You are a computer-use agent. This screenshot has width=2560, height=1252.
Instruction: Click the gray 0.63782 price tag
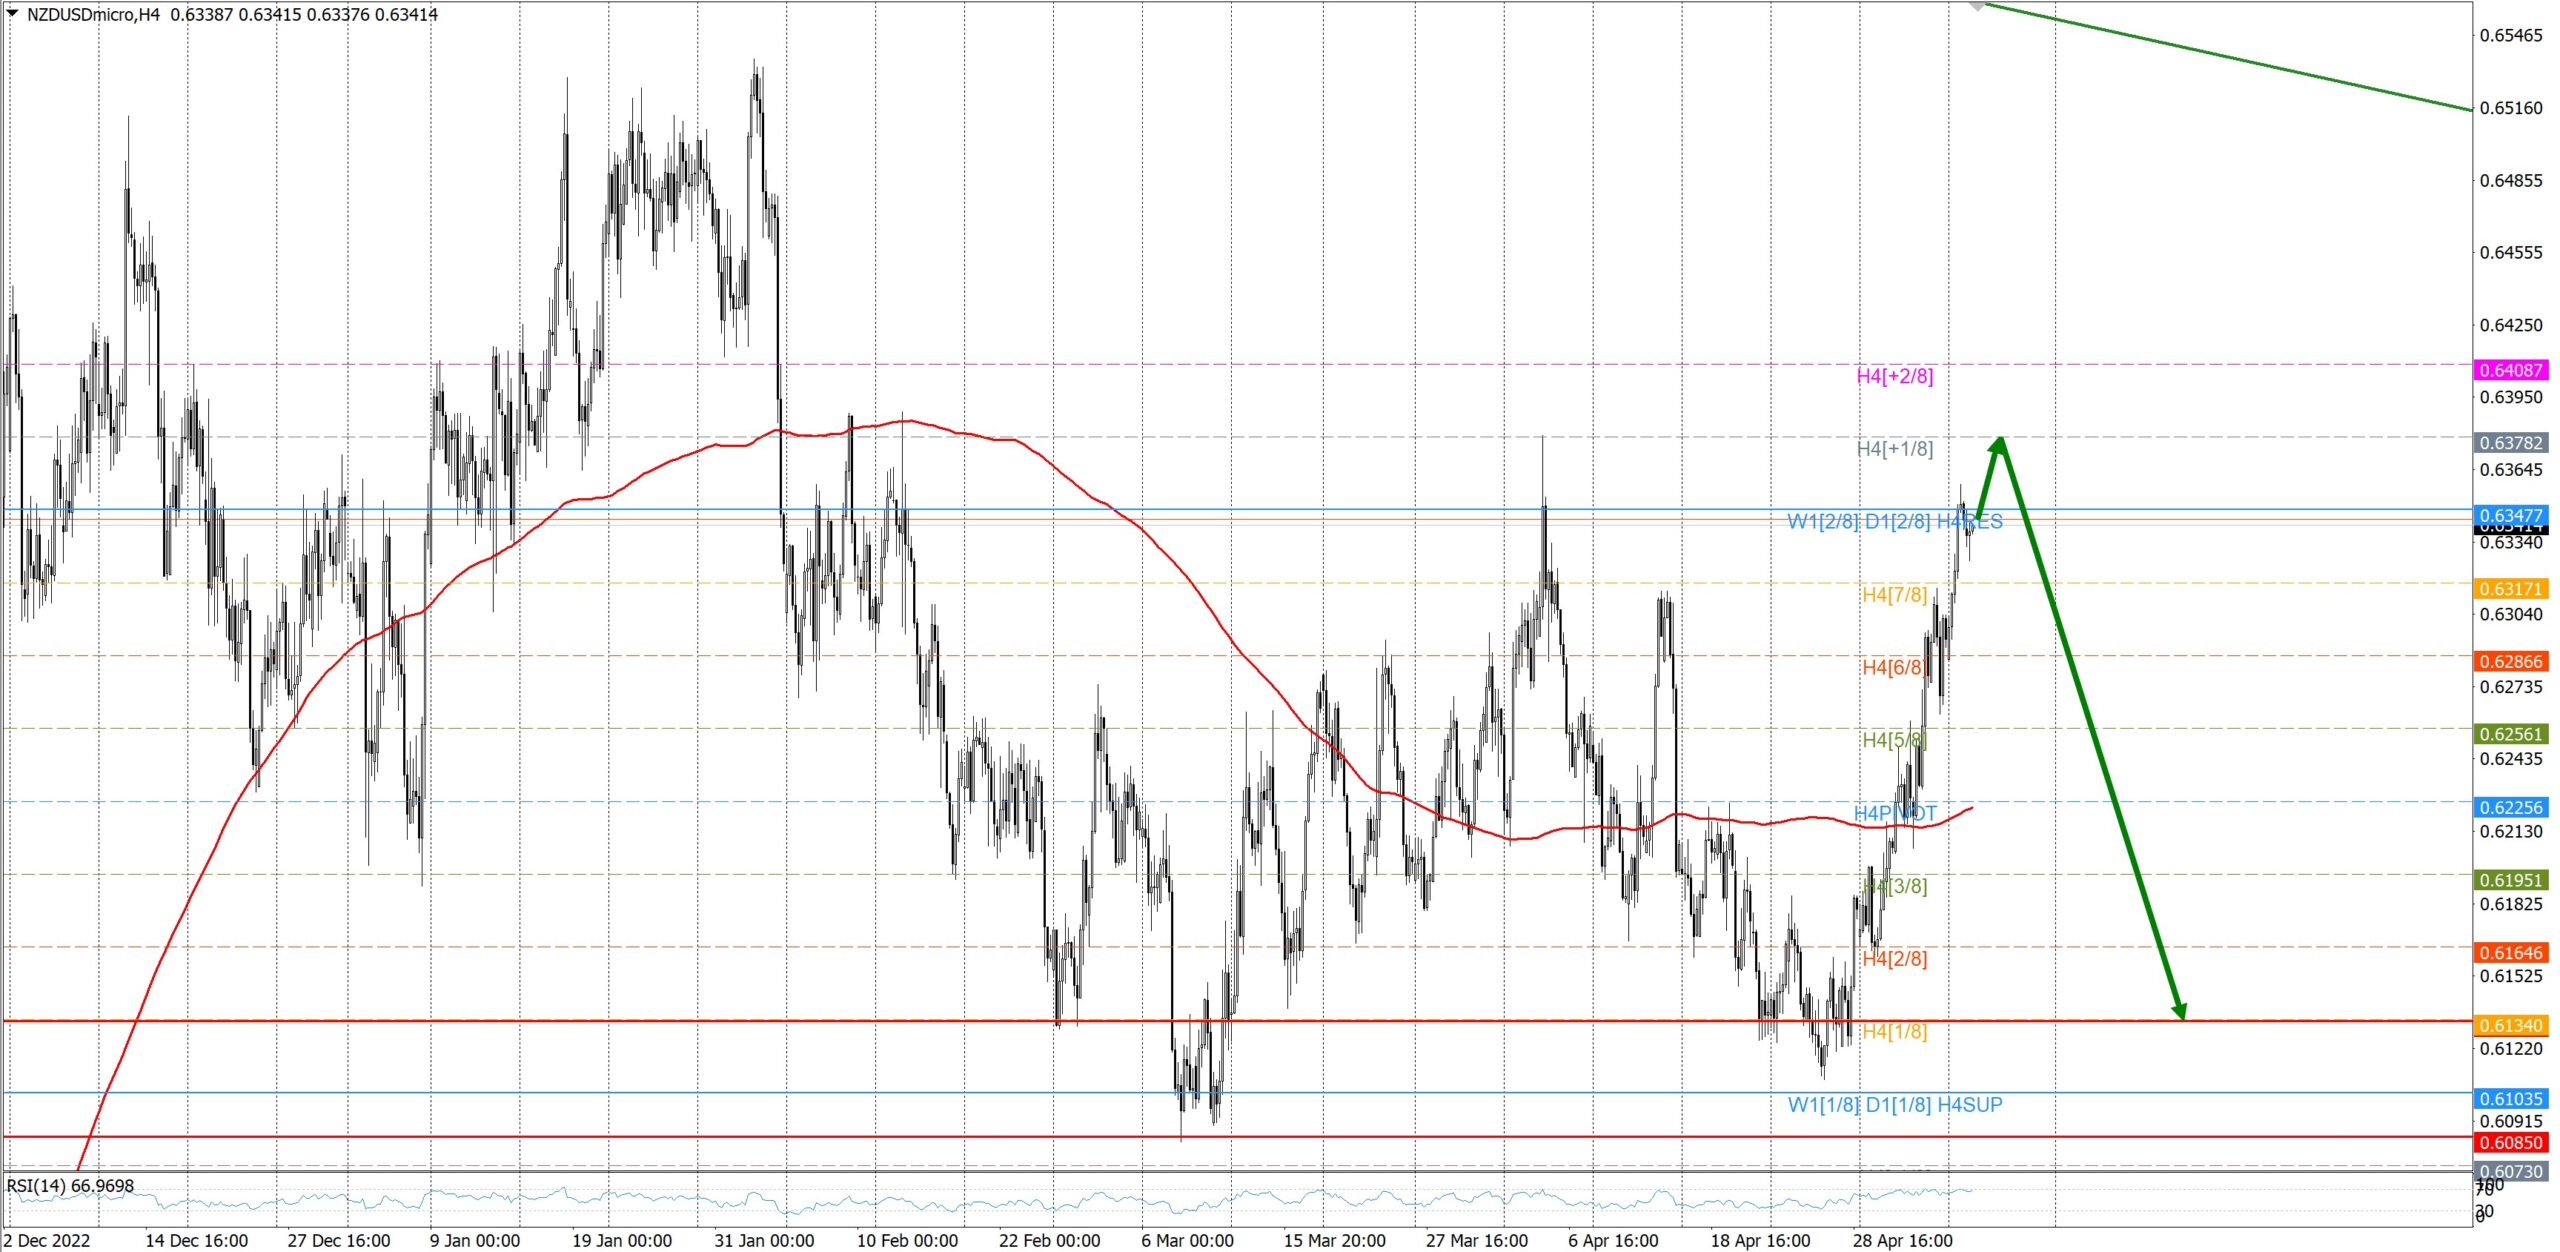click(x=2510, y=443)
